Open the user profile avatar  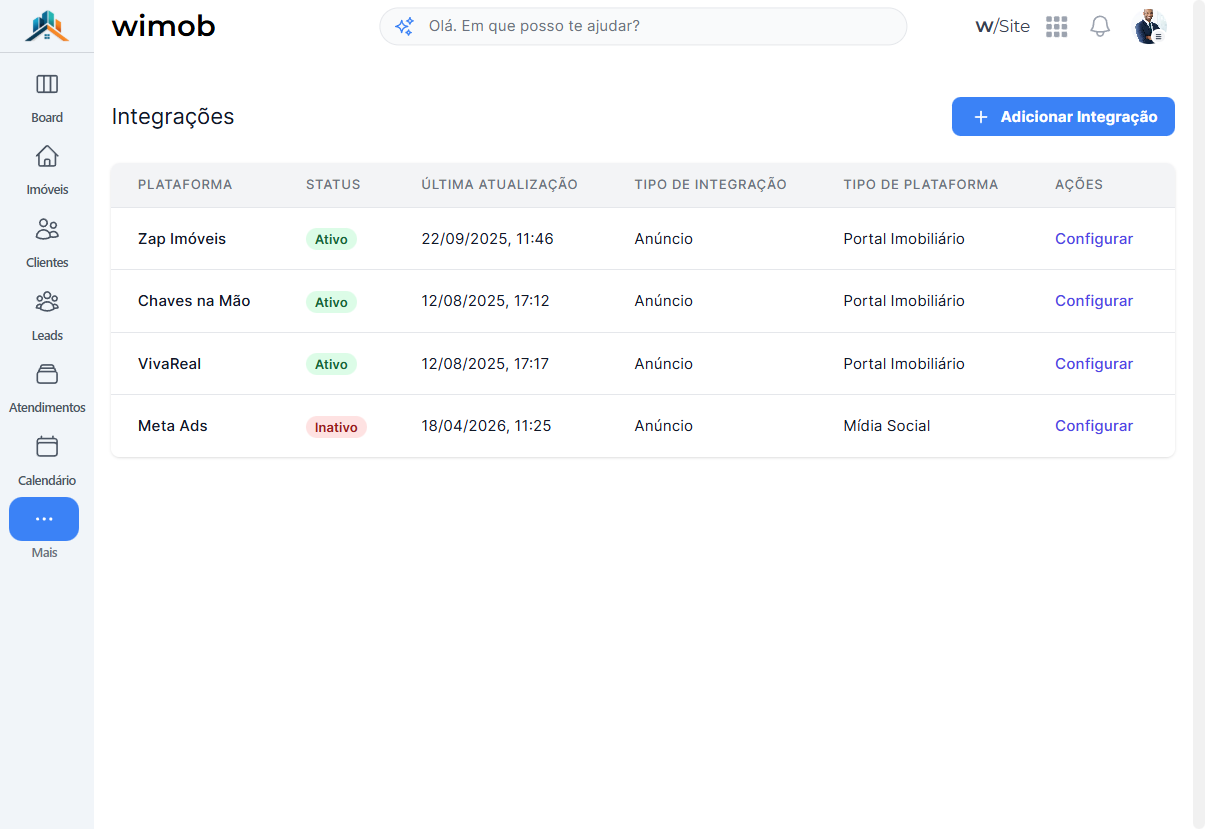tap(1150, 27)
